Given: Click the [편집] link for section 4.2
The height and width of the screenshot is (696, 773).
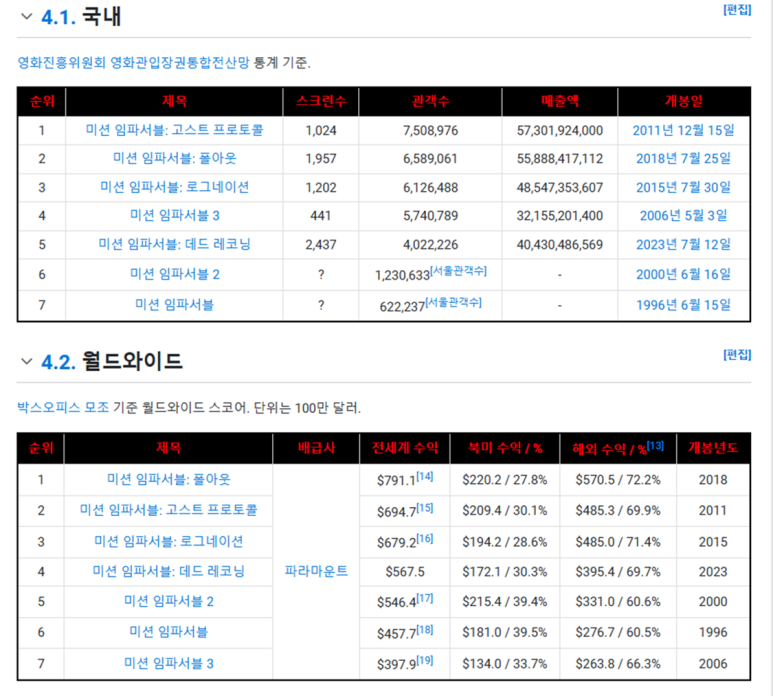Looking at the screenshot, I should tap(737, 355).
